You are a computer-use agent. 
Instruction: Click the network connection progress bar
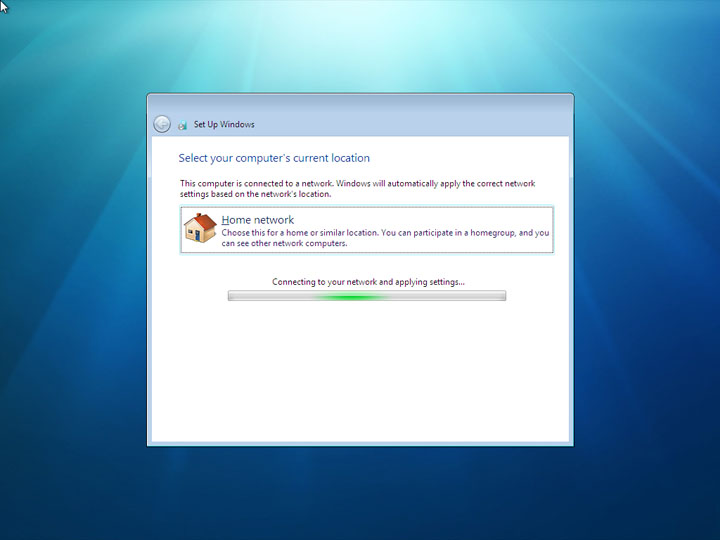[x=367, y=296]
